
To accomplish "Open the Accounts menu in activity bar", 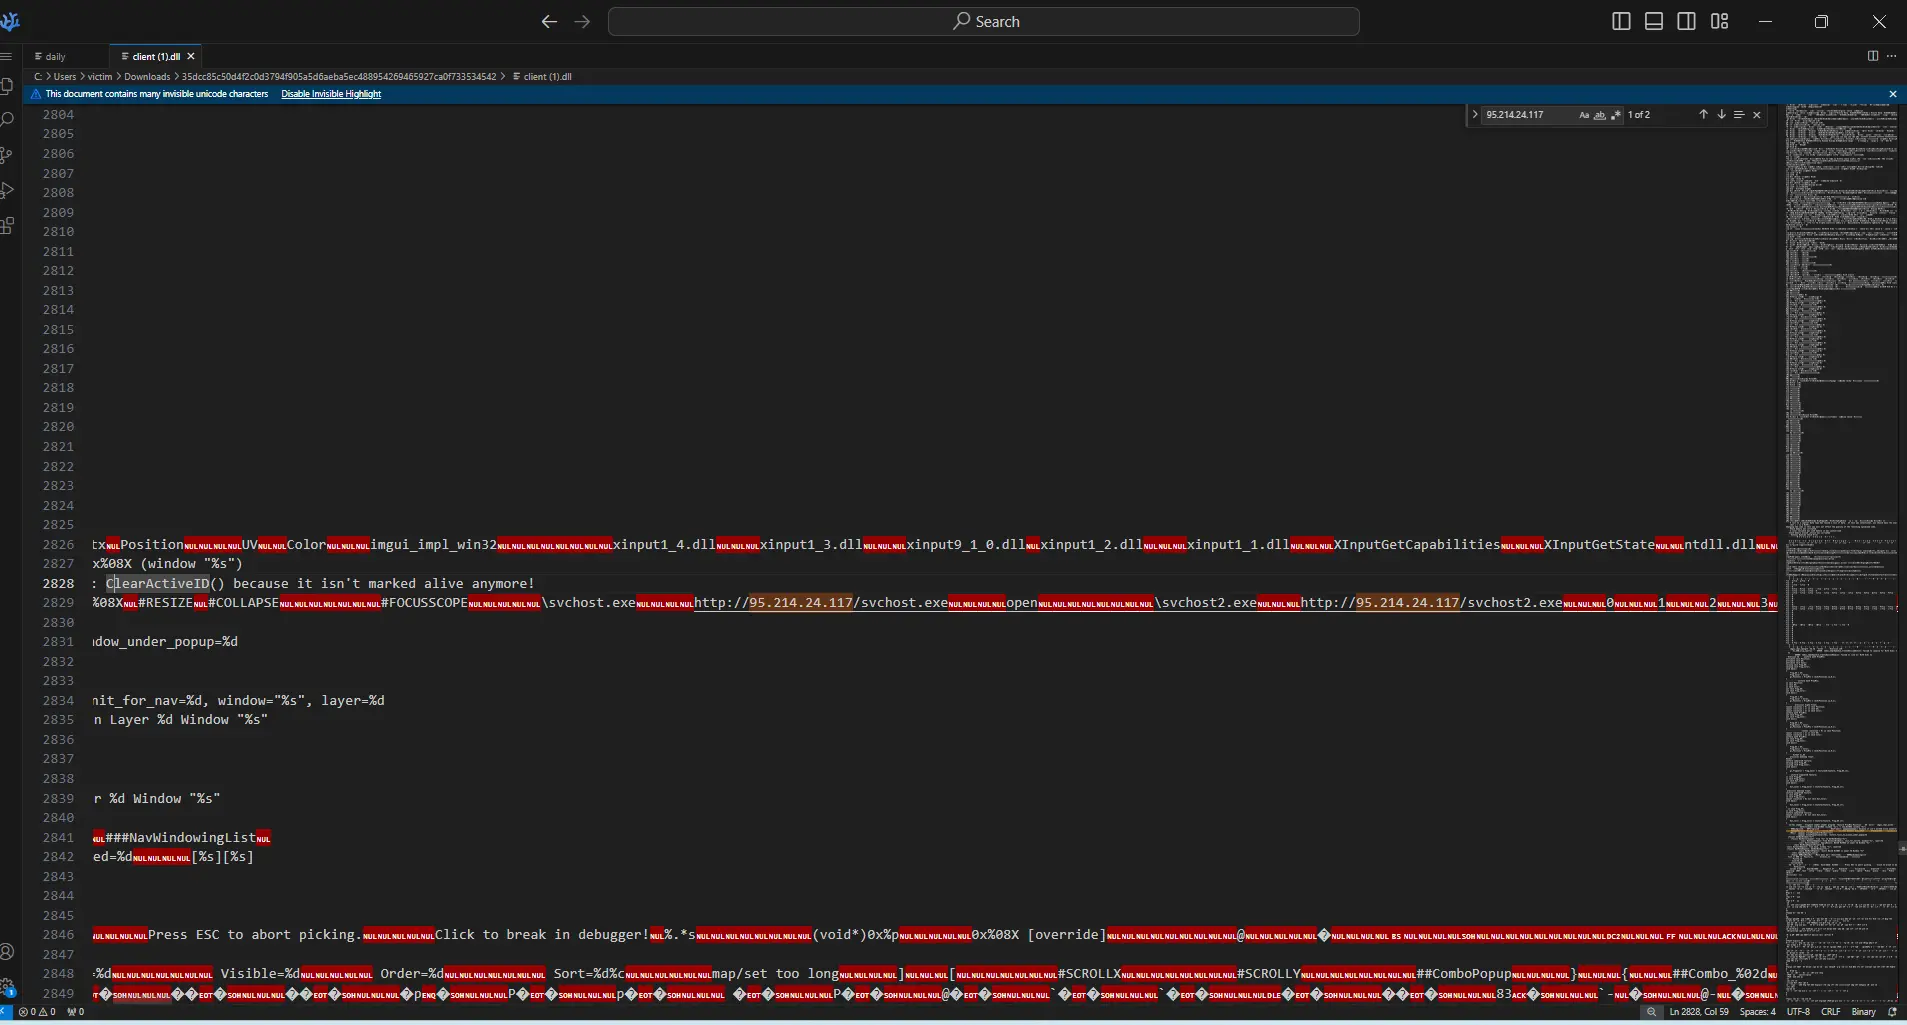I will click(7, 951).
